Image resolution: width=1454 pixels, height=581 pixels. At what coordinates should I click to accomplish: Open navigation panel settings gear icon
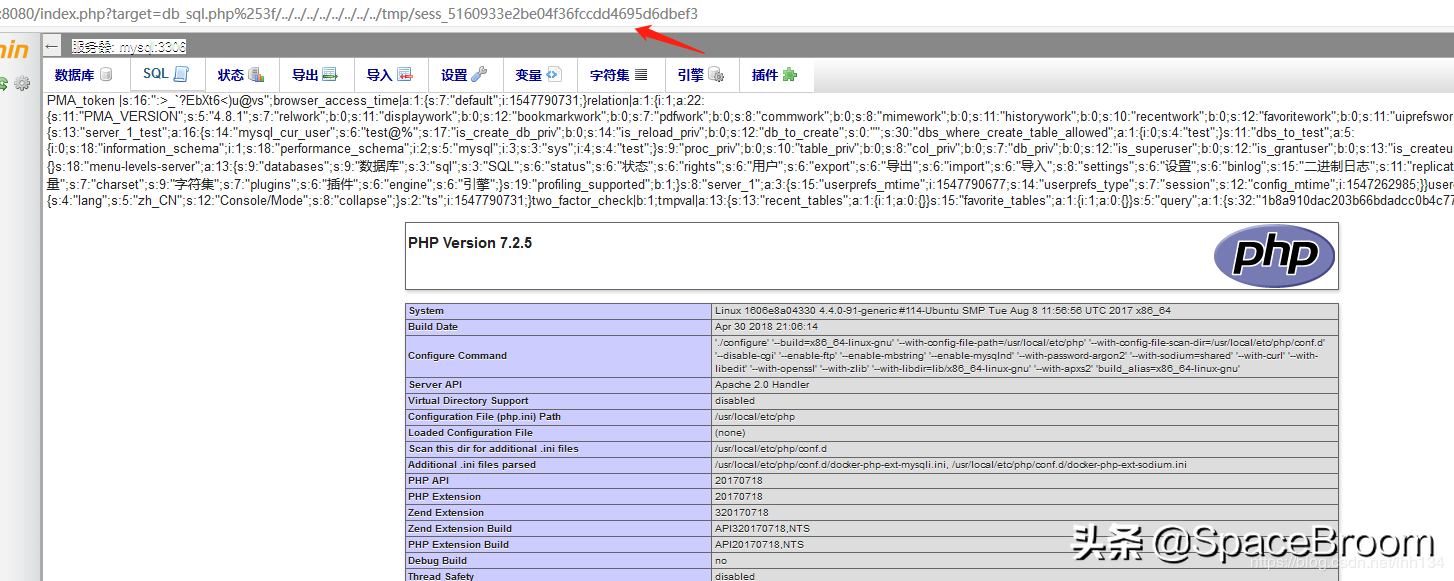(22, 84)
